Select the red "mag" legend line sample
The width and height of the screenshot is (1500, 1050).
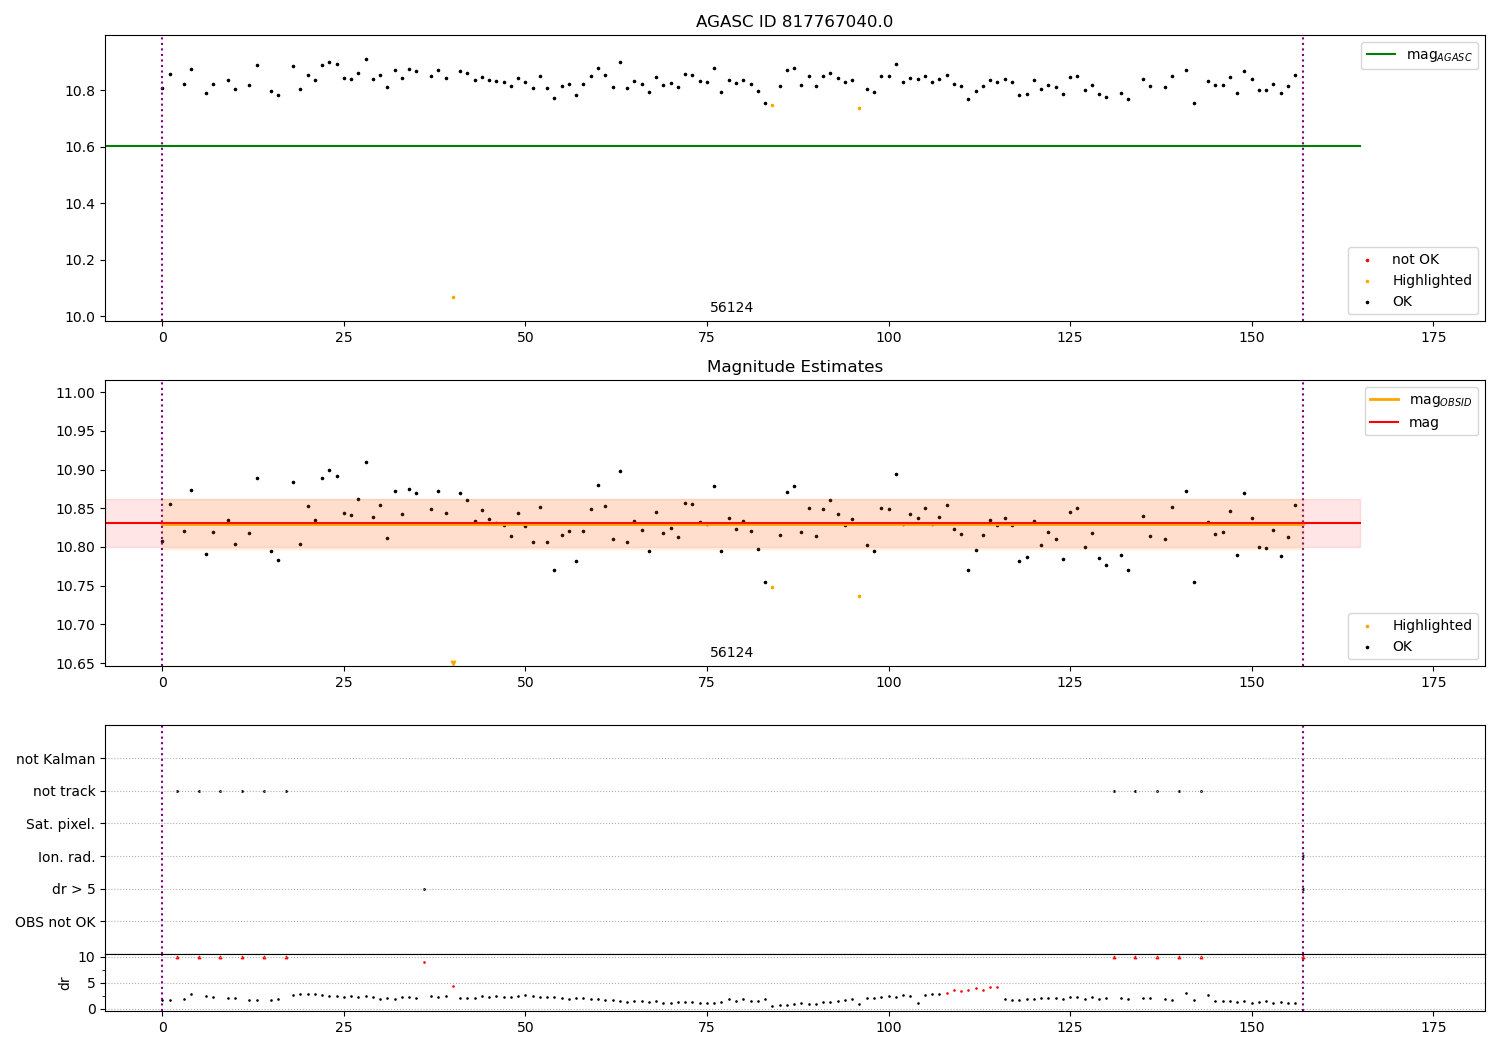click(x=1385, y=422)
